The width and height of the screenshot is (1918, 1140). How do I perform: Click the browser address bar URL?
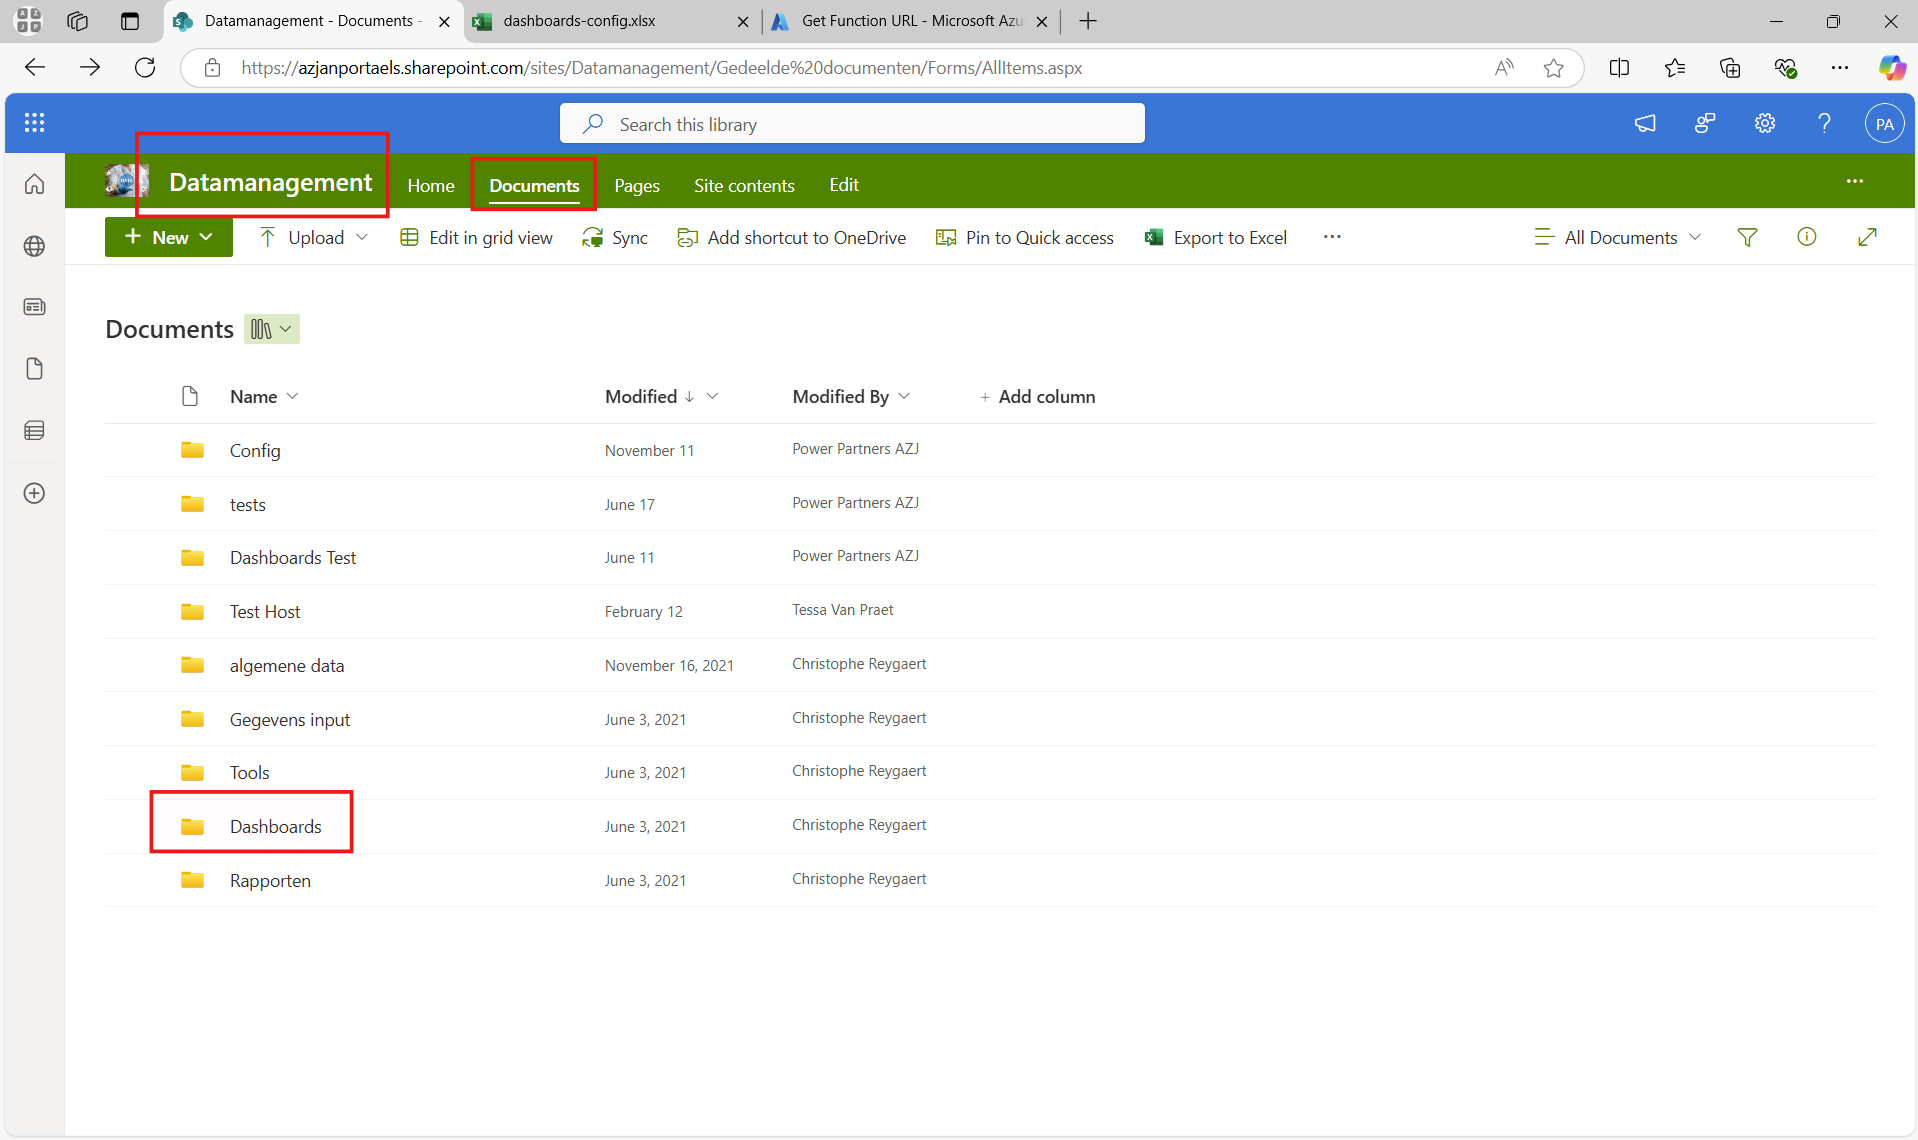pyautogui.click(x=661, y=68)
